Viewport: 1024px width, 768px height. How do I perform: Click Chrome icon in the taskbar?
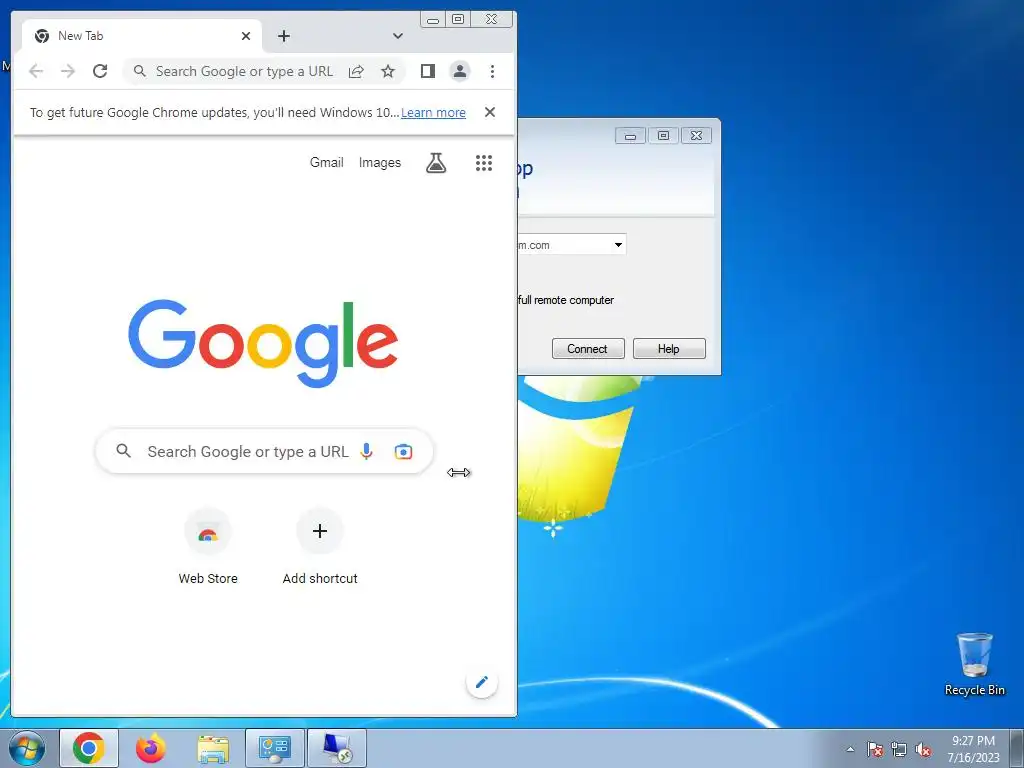click(x=89, y=748)
